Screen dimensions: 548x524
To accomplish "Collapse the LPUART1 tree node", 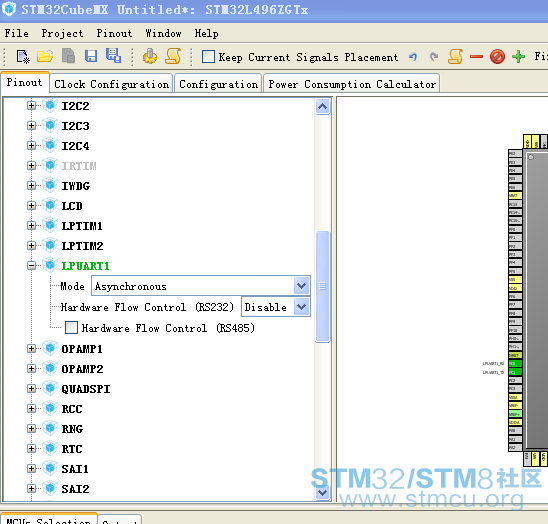I will point(31,266).
